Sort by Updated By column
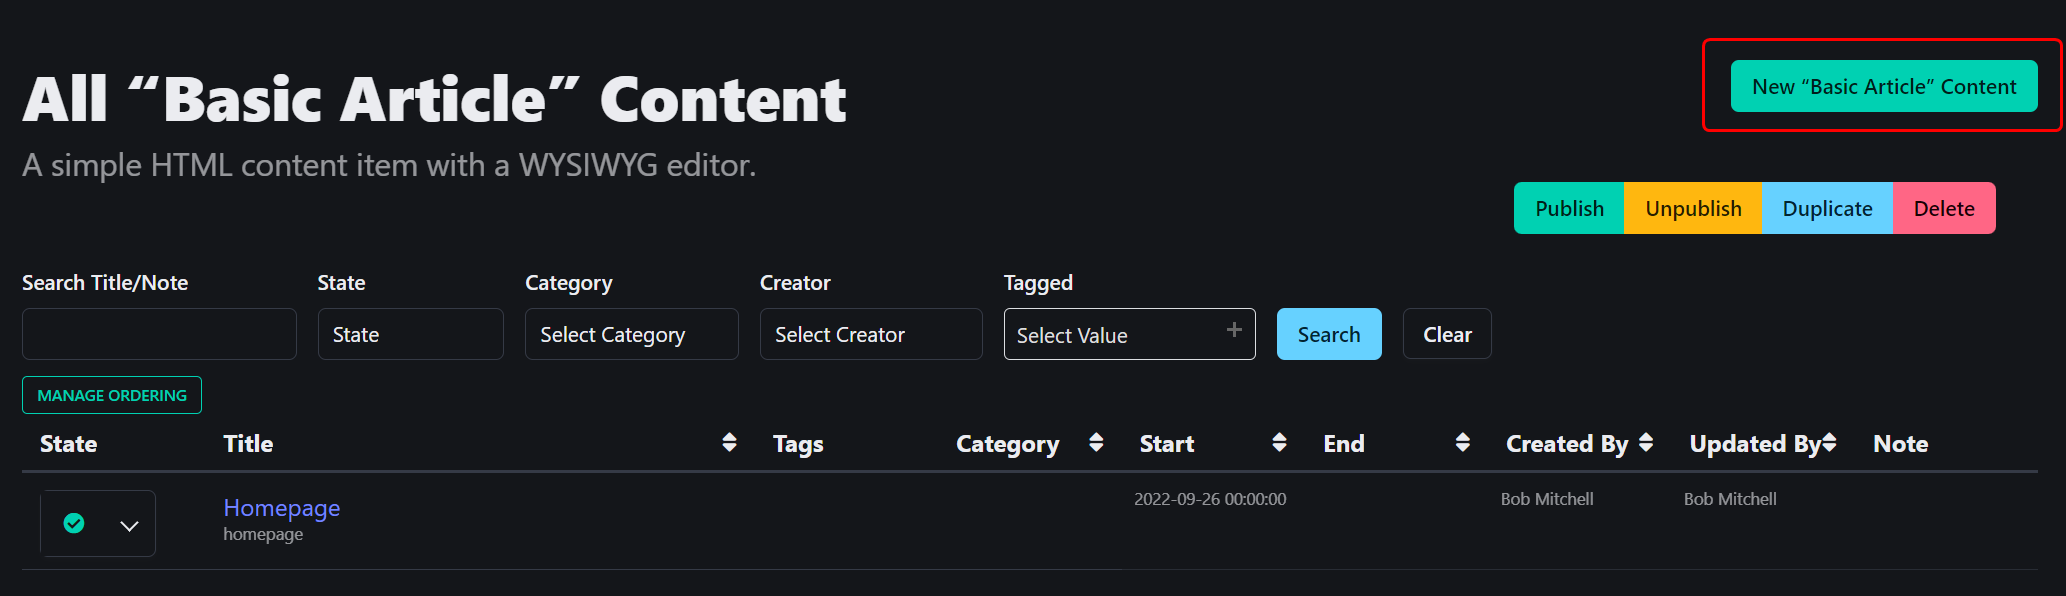This screenshot has height=596, width=2066. coord(1829,443)
